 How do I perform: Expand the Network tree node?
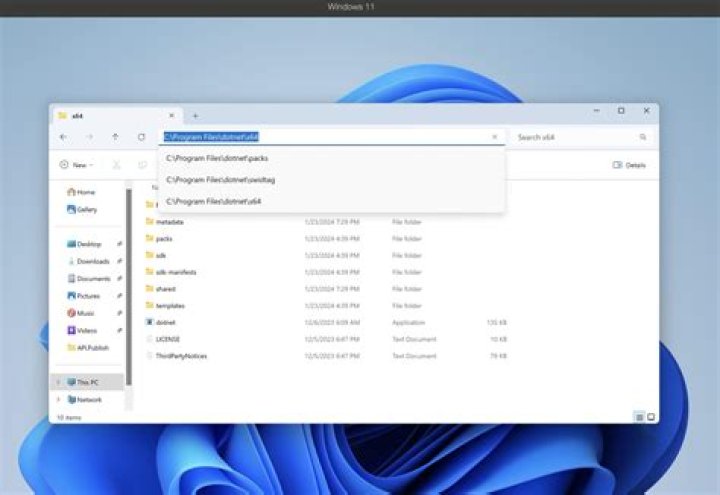pos(58,399)
